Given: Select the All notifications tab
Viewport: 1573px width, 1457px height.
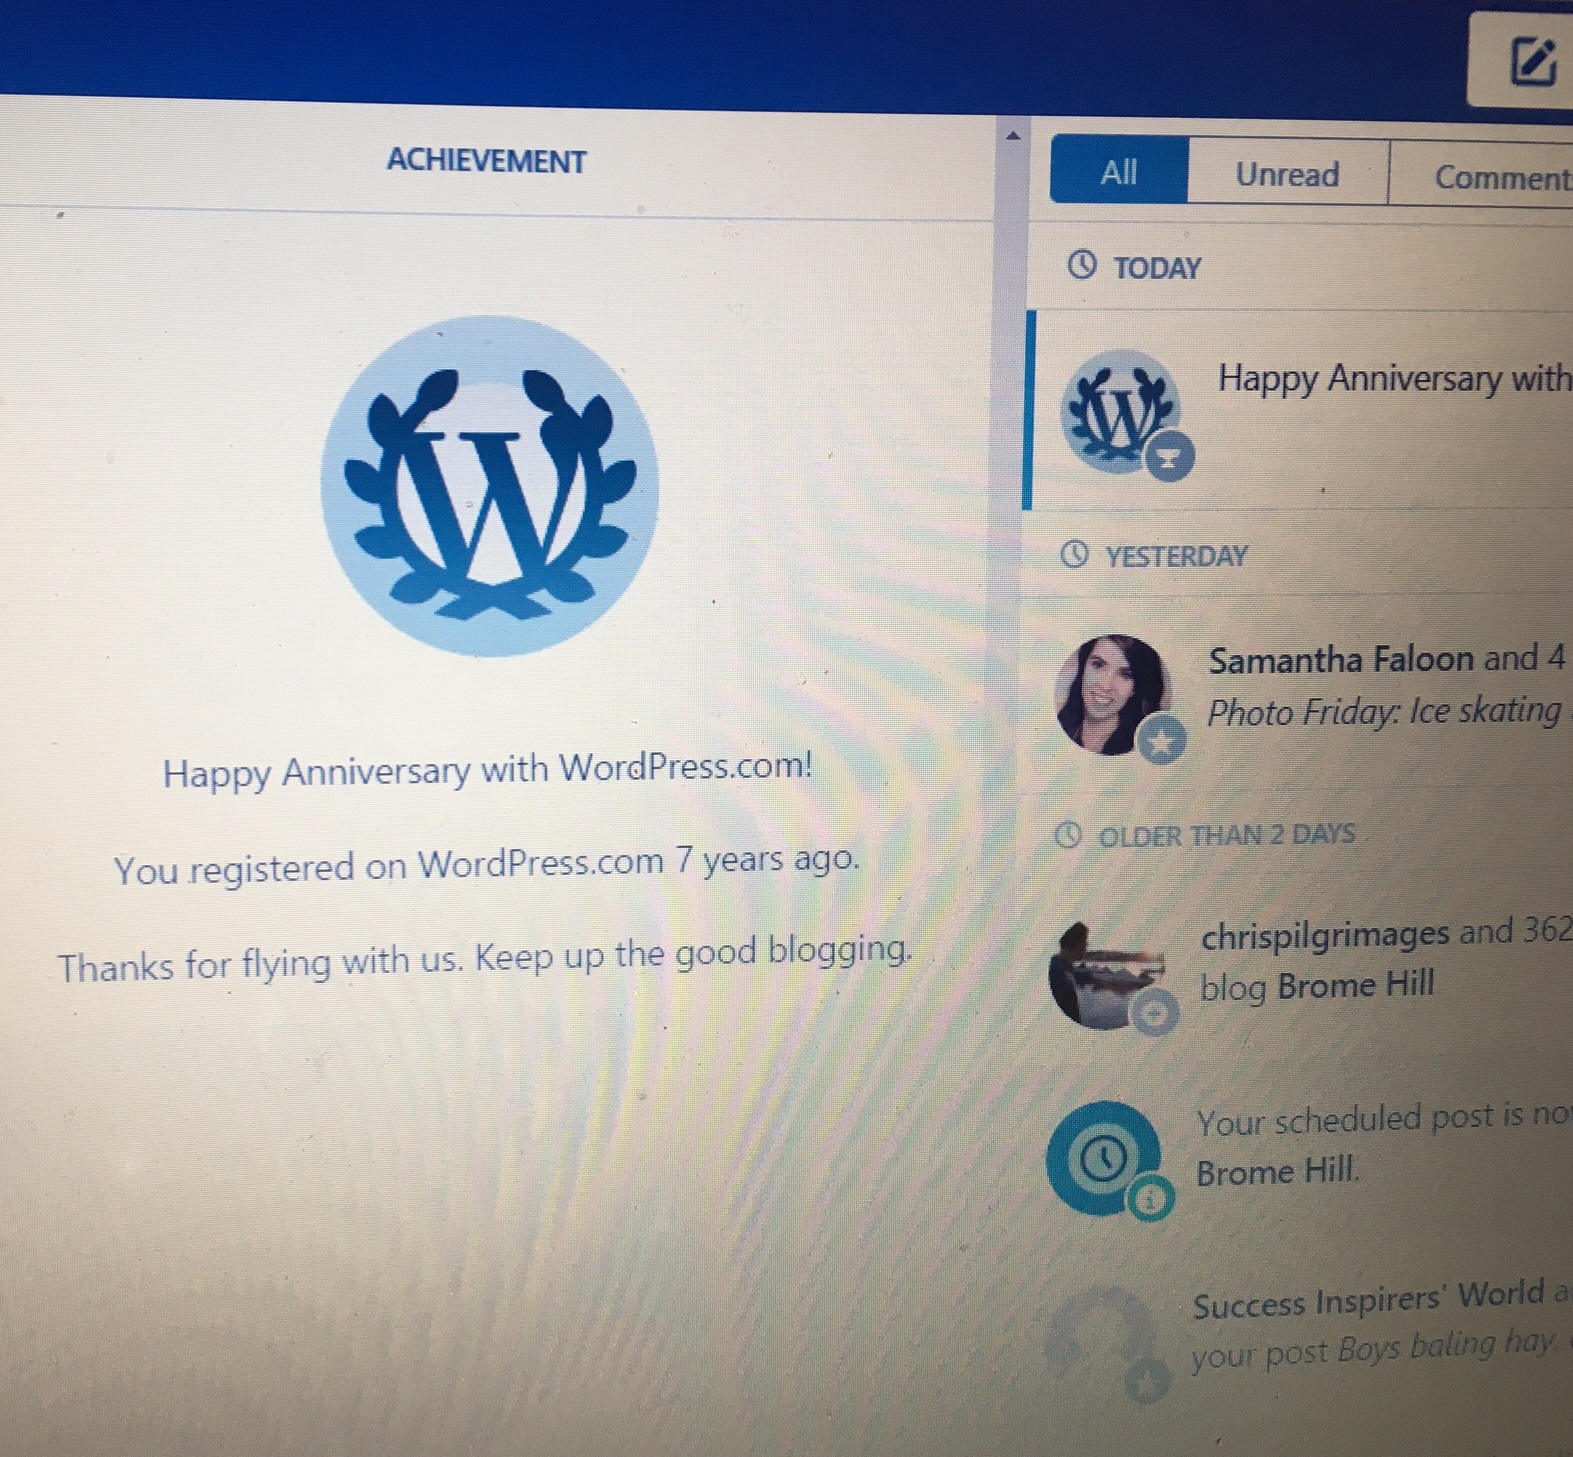Looking at the screenshot, I should click(x=1119, y=172).
